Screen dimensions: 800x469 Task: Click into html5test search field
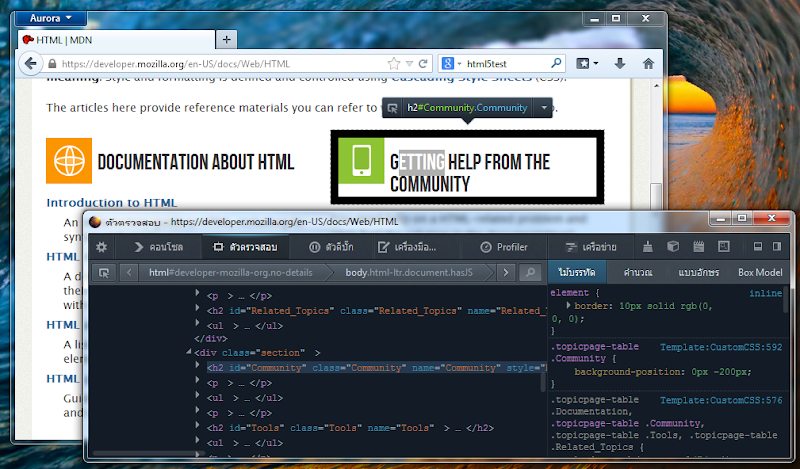tap(507, 64)
